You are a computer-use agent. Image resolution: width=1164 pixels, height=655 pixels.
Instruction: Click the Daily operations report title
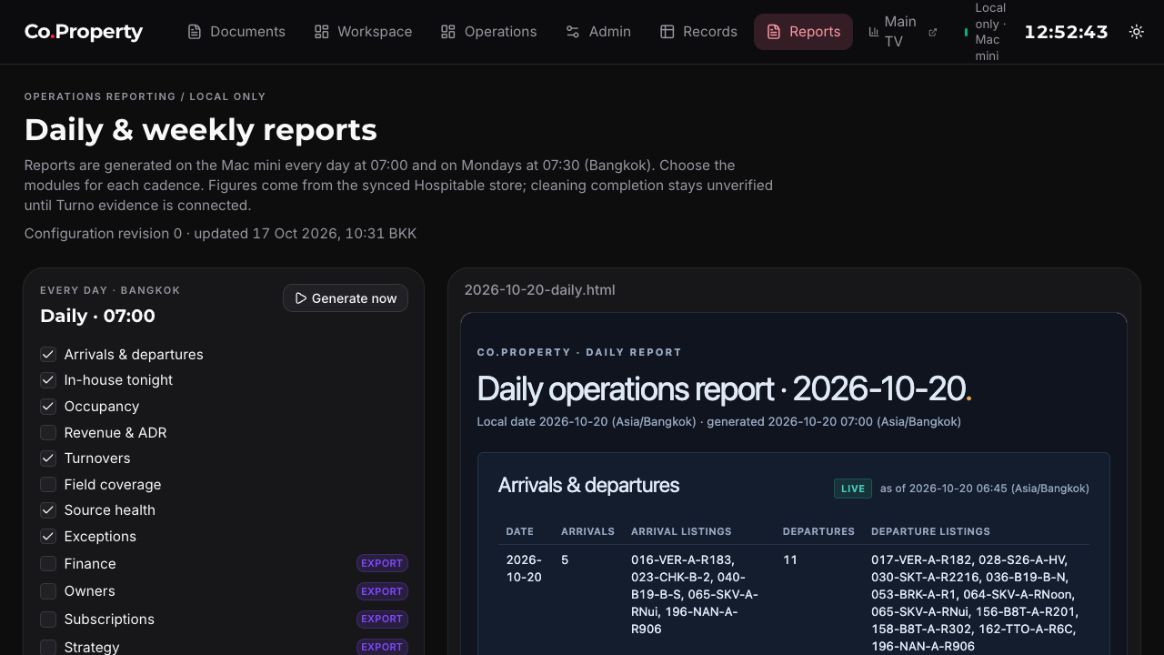coord(723,389)
